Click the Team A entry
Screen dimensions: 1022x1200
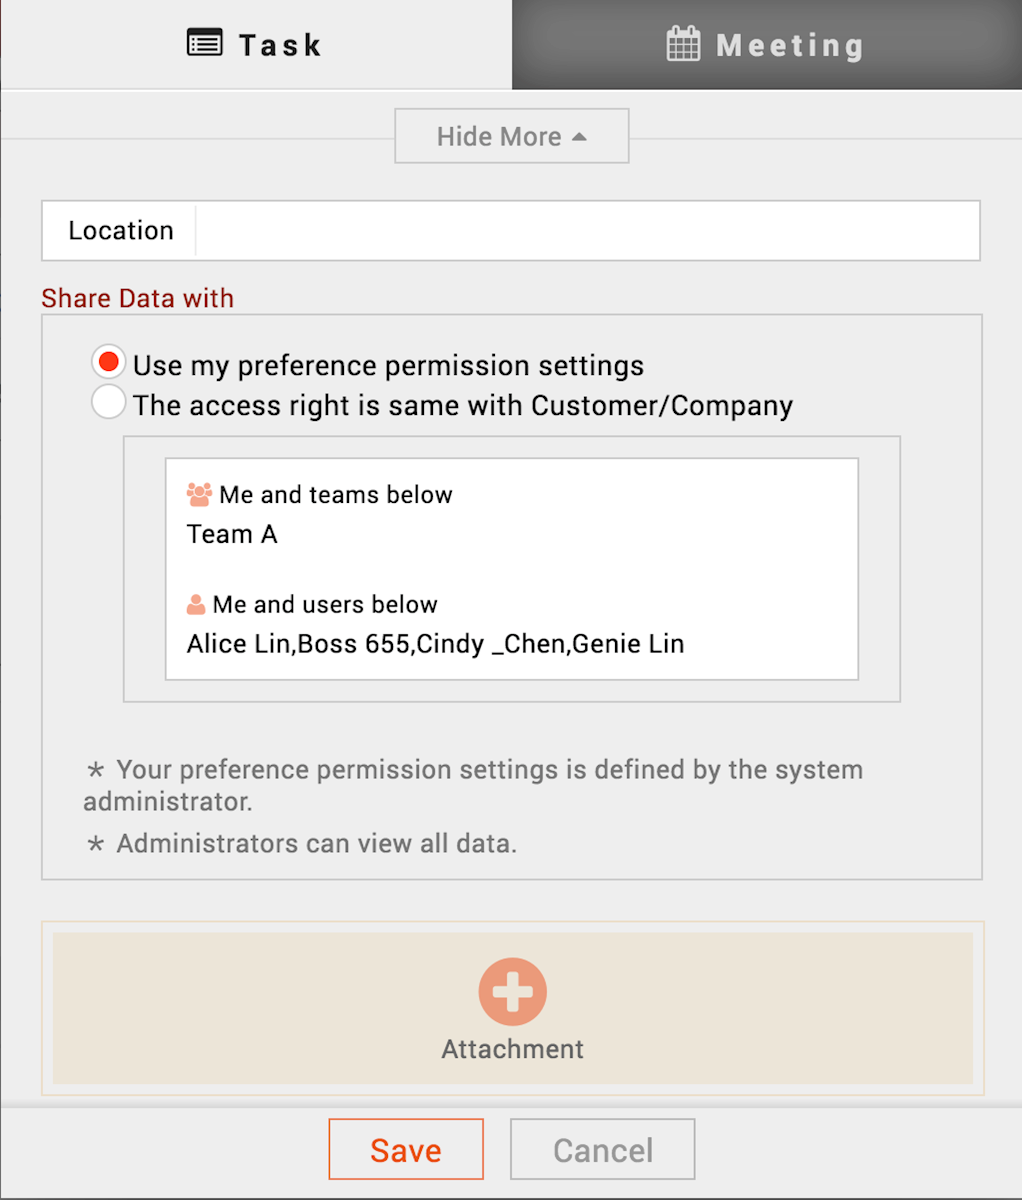(232, 534)
